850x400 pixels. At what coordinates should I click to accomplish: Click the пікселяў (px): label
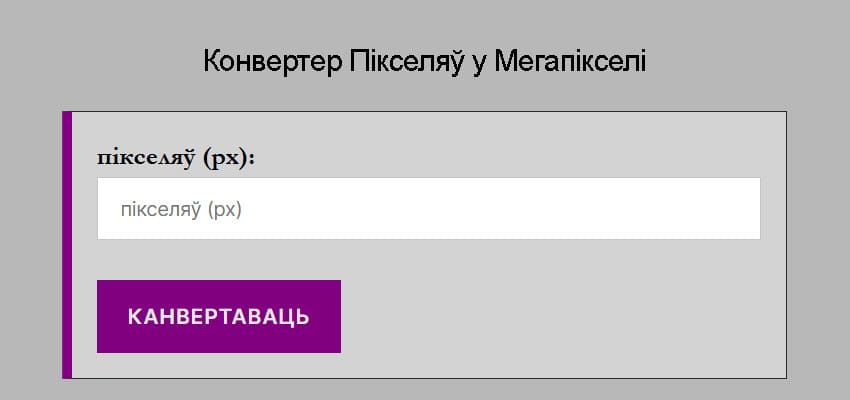175,158
